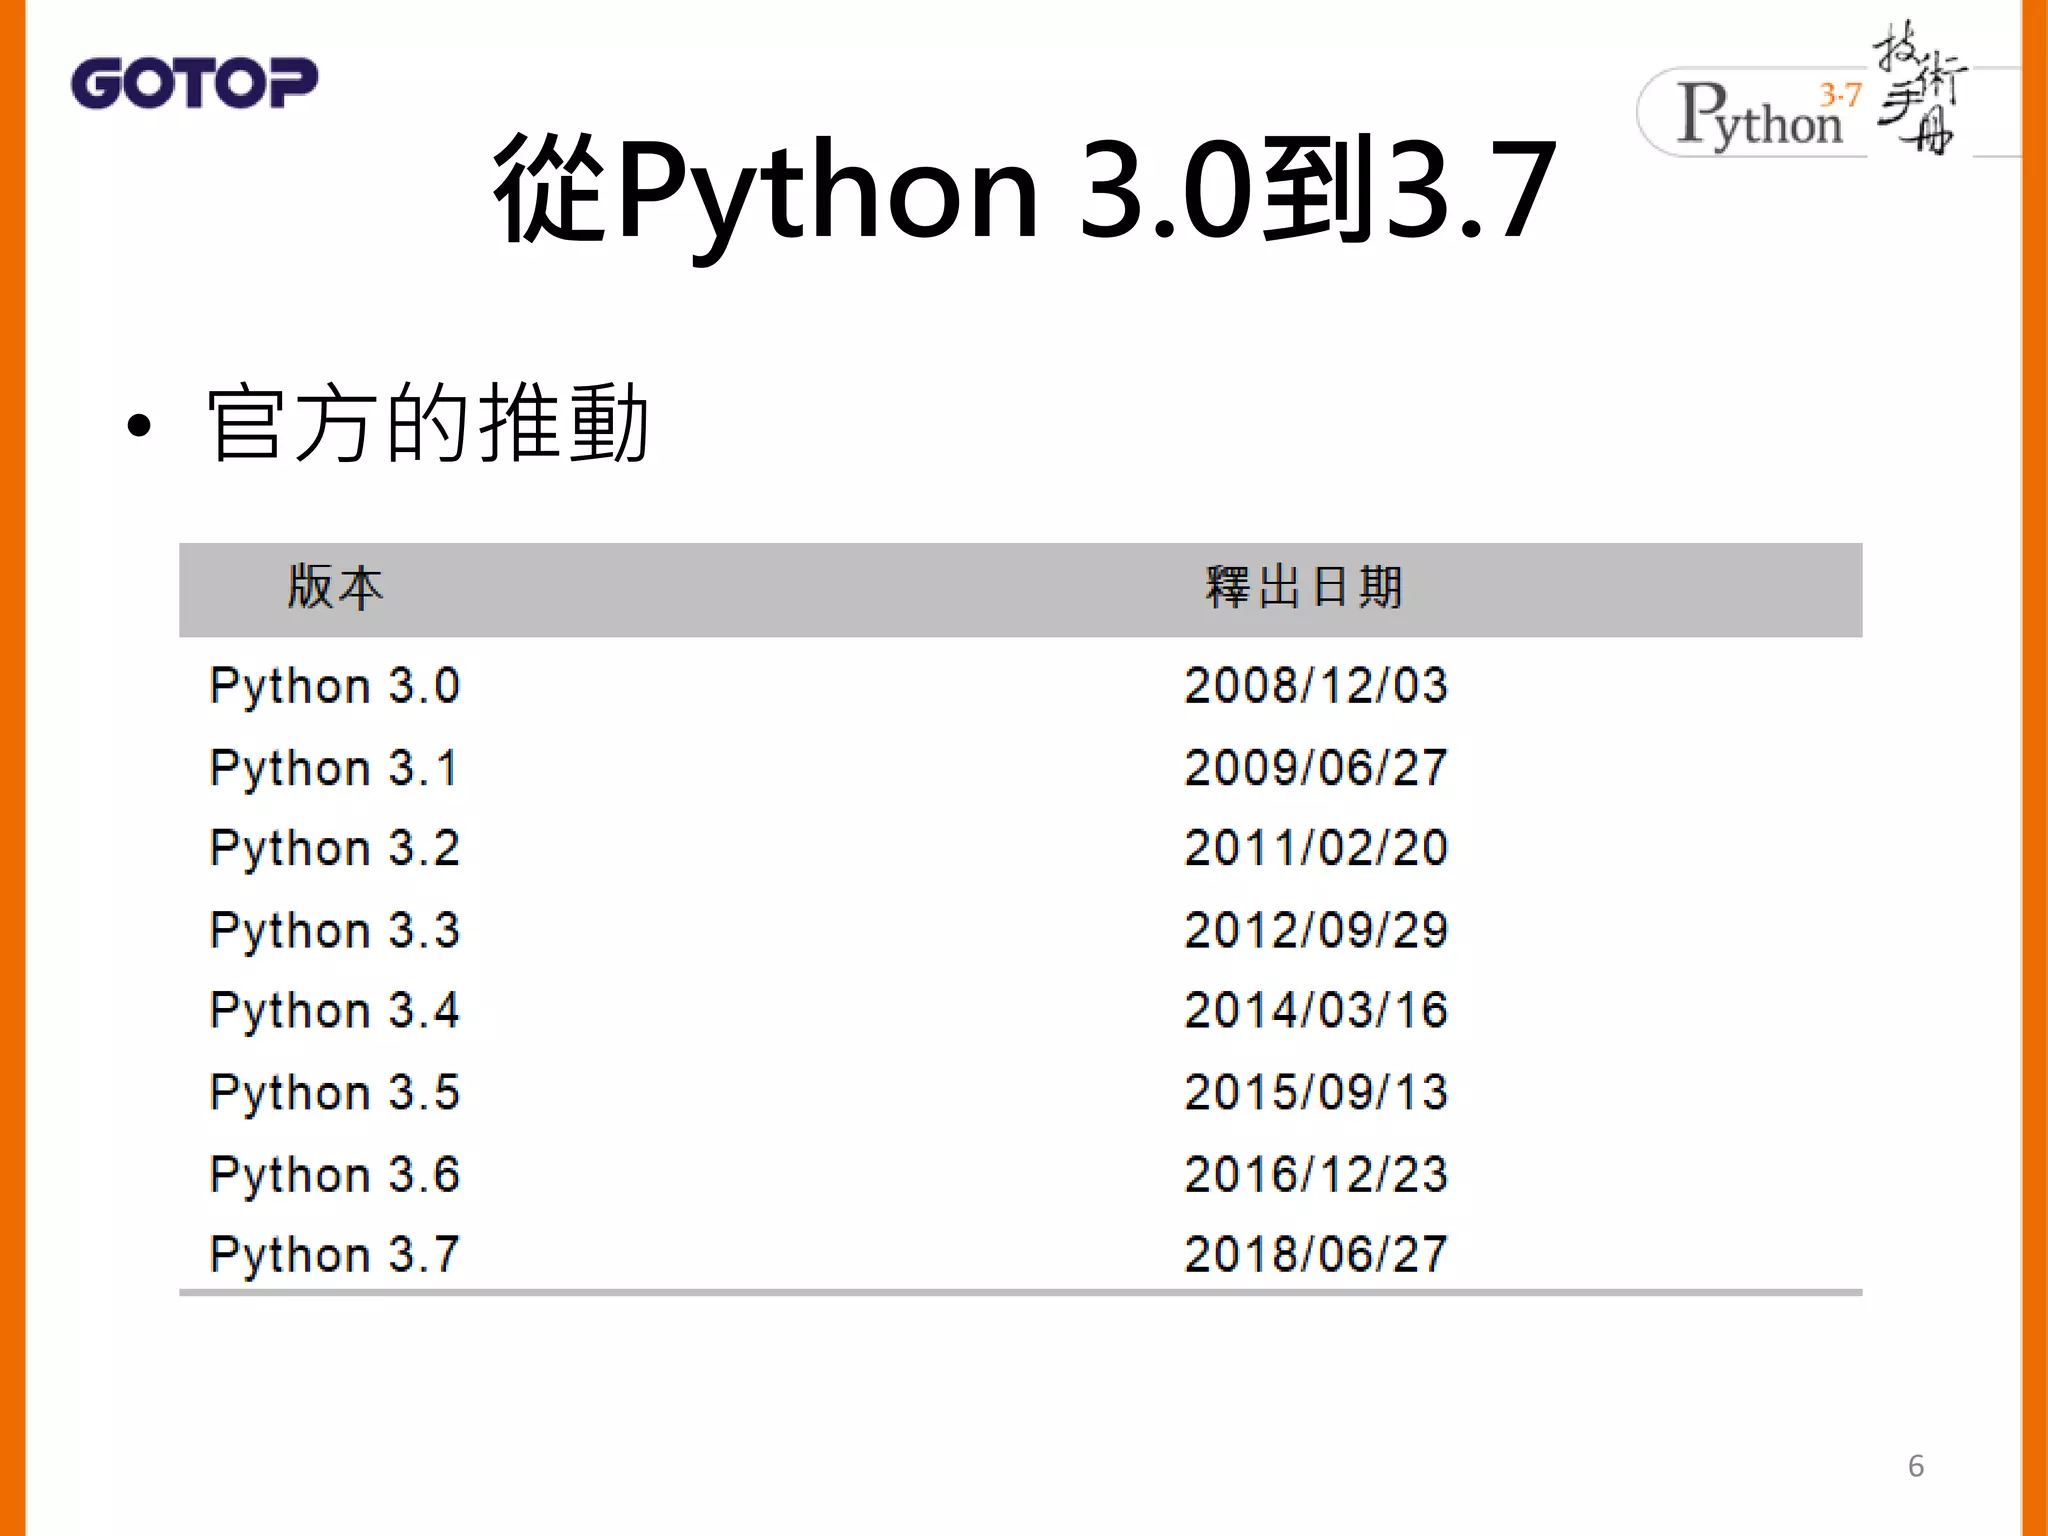This screenshot has height=1536, width=2048.
Task: Select the date 2014/03/16
Action: (1316, 1010)
